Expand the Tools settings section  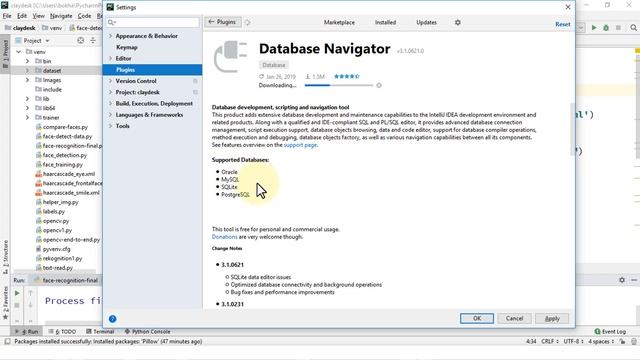[110, 126]
